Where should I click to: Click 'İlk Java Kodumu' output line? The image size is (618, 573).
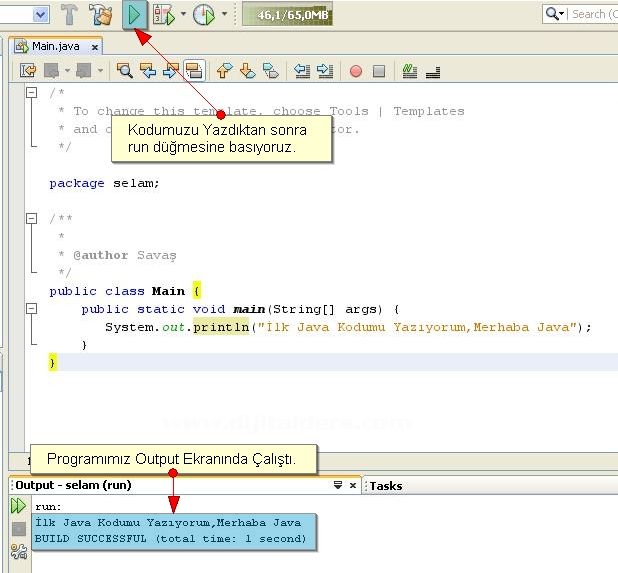pyautogui.click(x=168, y=523)
